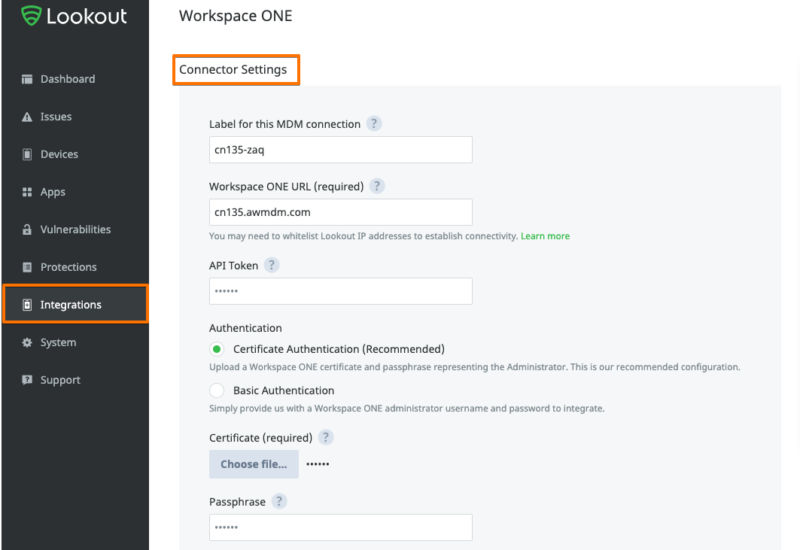
Task: Click the Passphrase input field
Action: [x=340, y=527]
